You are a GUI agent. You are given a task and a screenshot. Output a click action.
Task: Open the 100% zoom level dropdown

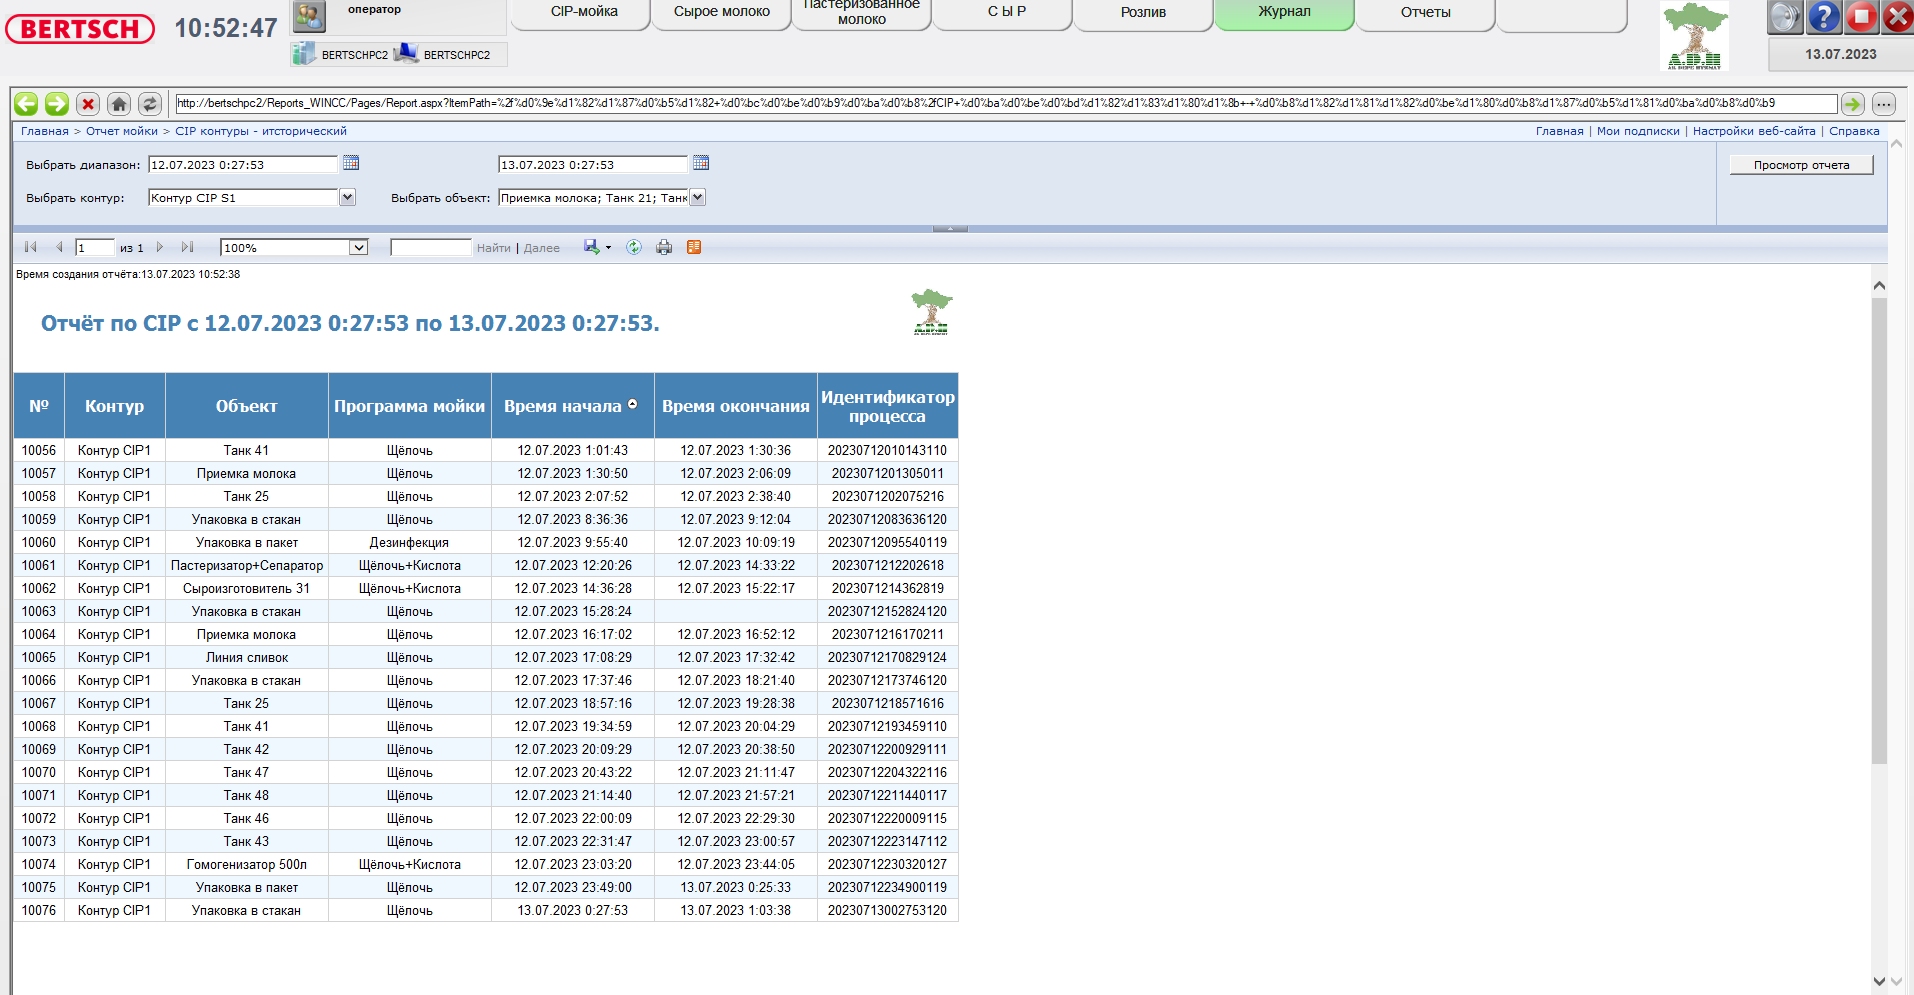pyautogui.click(x=358, y=248)
